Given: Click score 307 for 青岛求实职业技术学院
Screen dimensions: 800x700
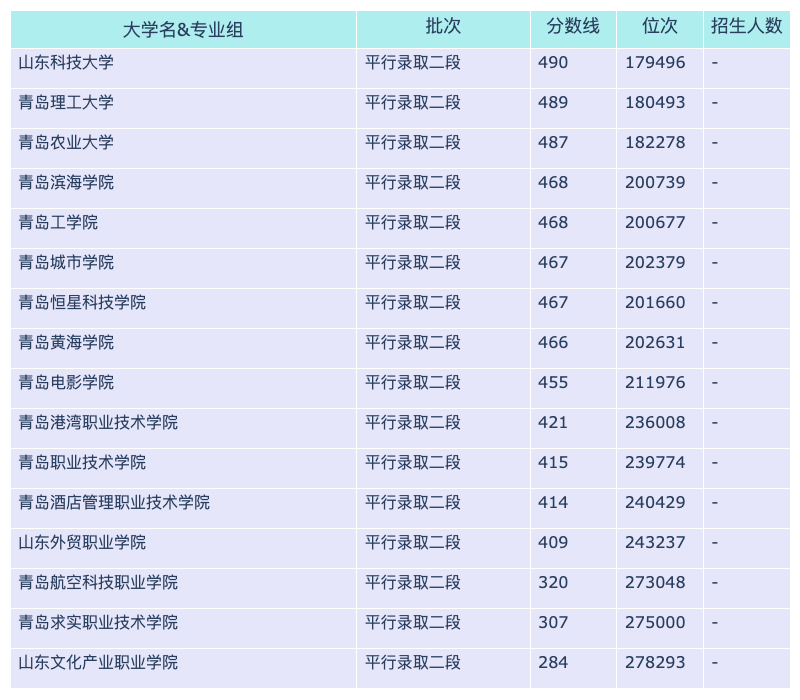Looking at the screenshot, I should (553, 622).
